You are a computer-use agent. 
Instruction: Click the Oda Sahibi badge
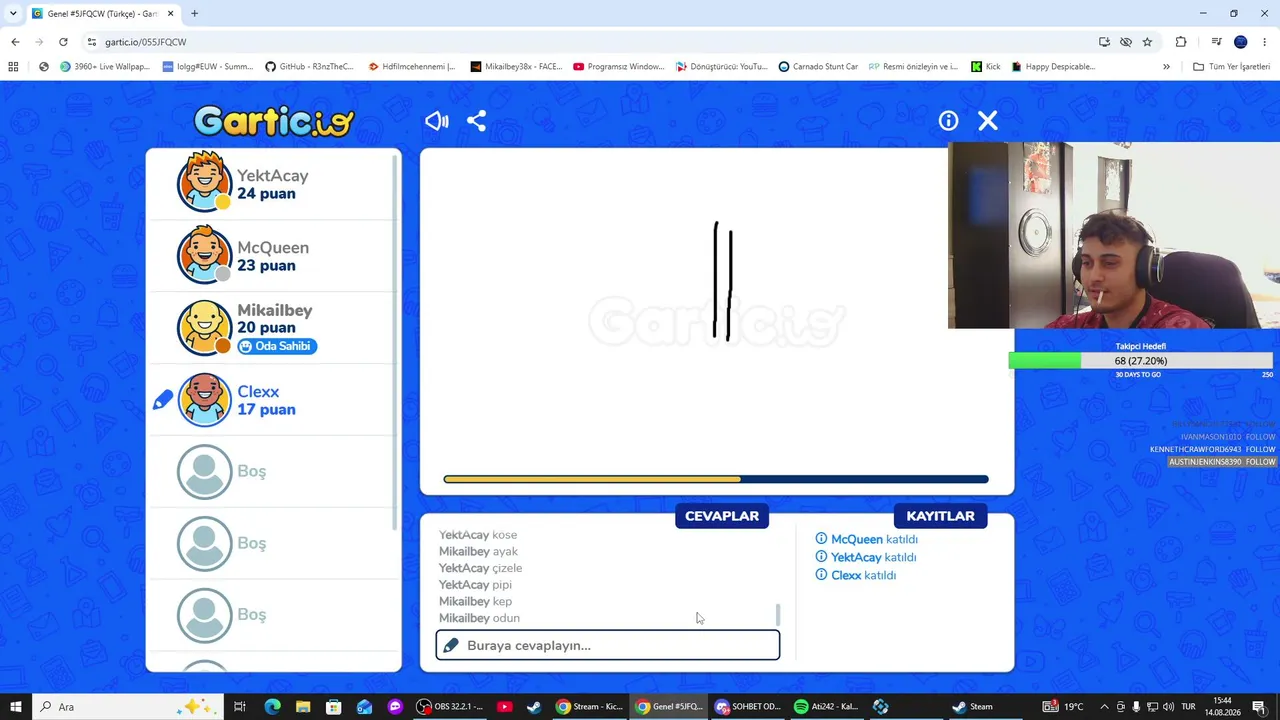(x=277, y=346)
